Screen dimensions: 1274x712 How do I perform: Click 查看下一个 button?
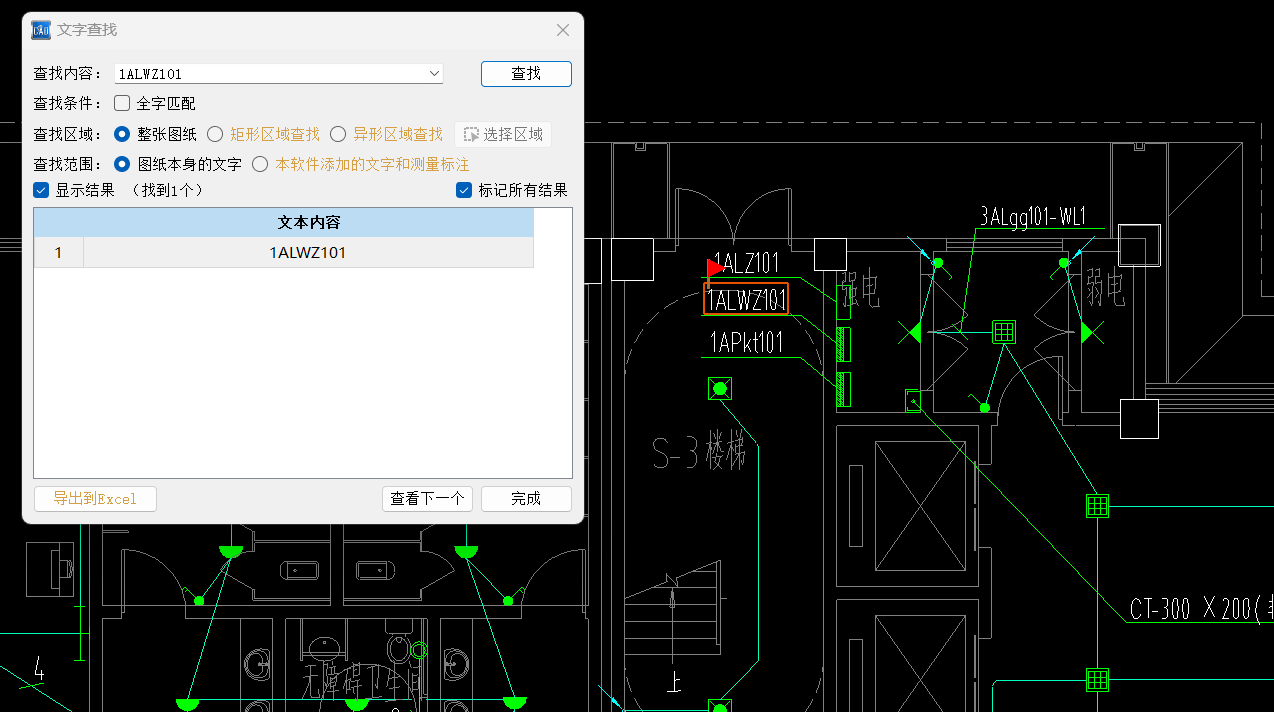point(427,498)
